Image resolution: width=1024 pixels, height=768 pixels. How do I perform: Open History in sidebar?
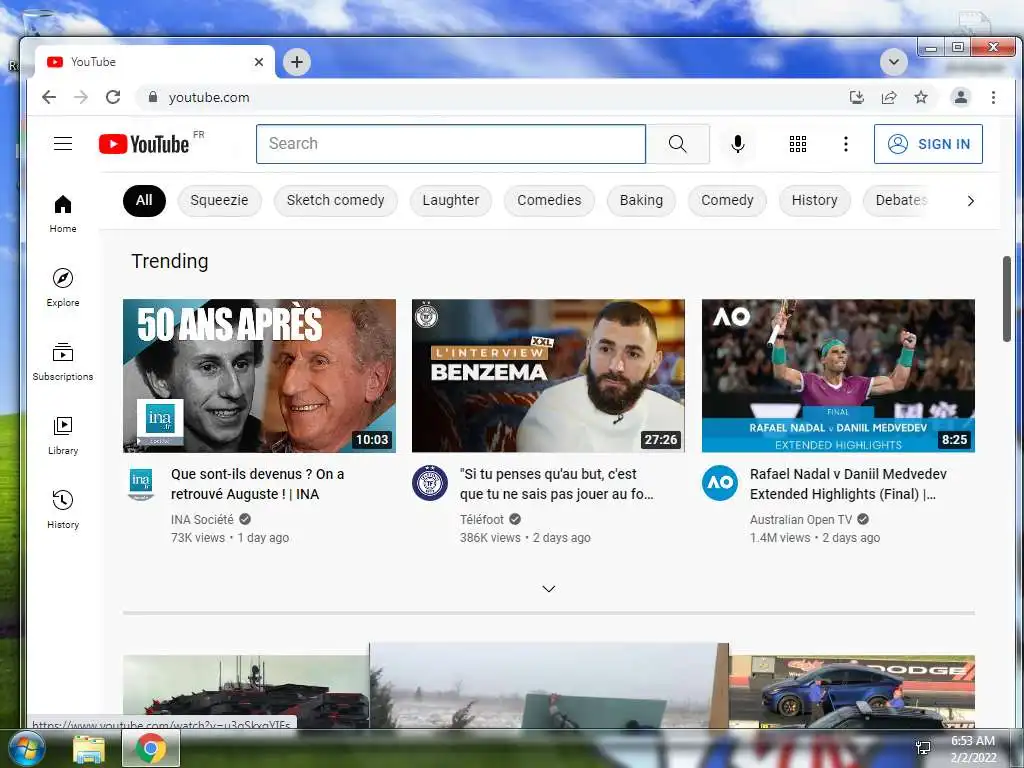click(x=63, y=509)
